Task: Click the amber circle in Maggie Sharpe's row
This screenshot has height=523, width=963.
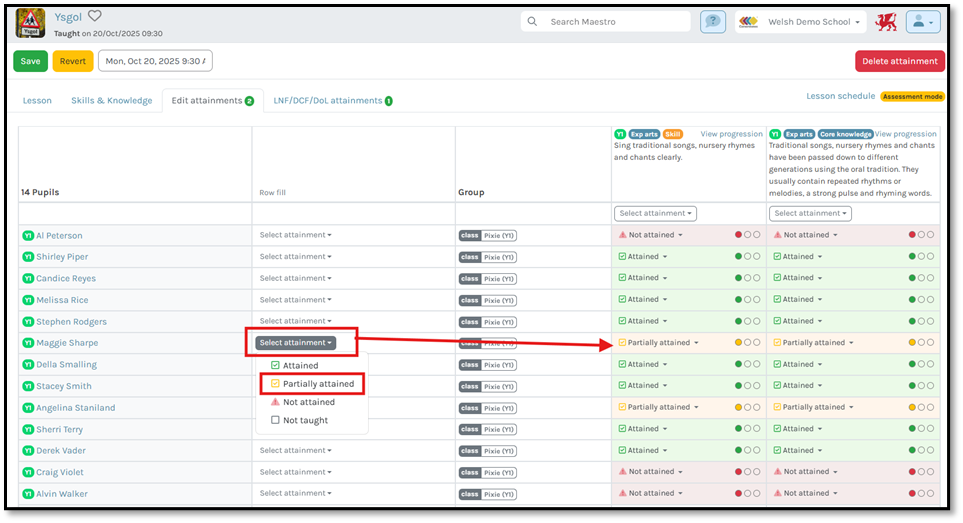Action: [x=739, y=343]
